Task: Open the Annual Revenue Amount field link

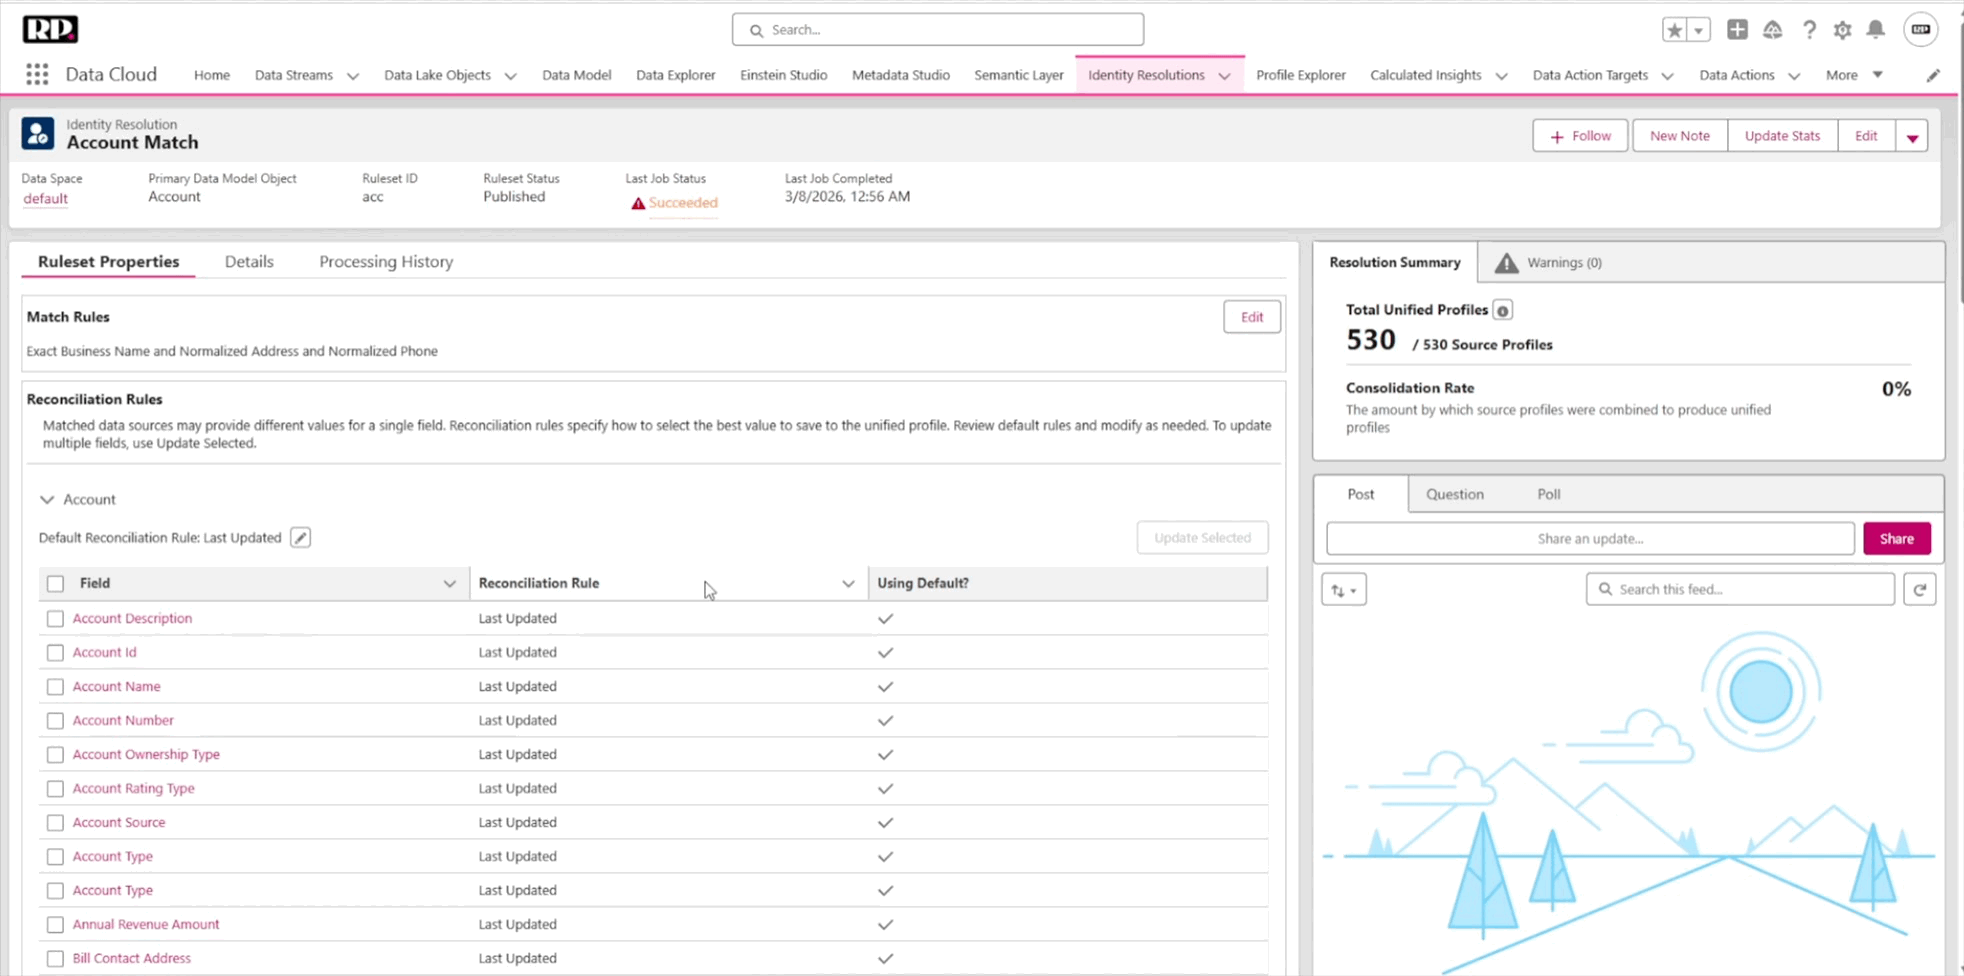Action: click(146, 924)
